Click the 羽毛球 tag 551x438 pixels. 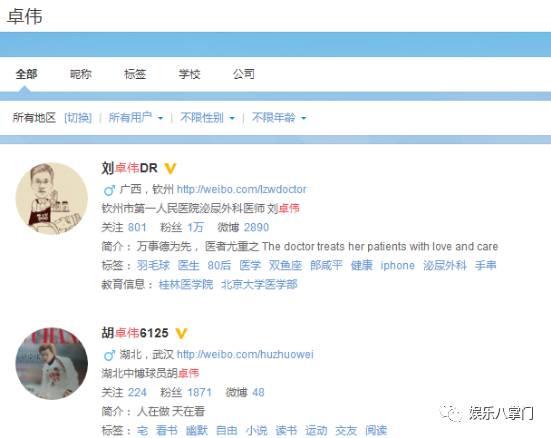point(153,265)
